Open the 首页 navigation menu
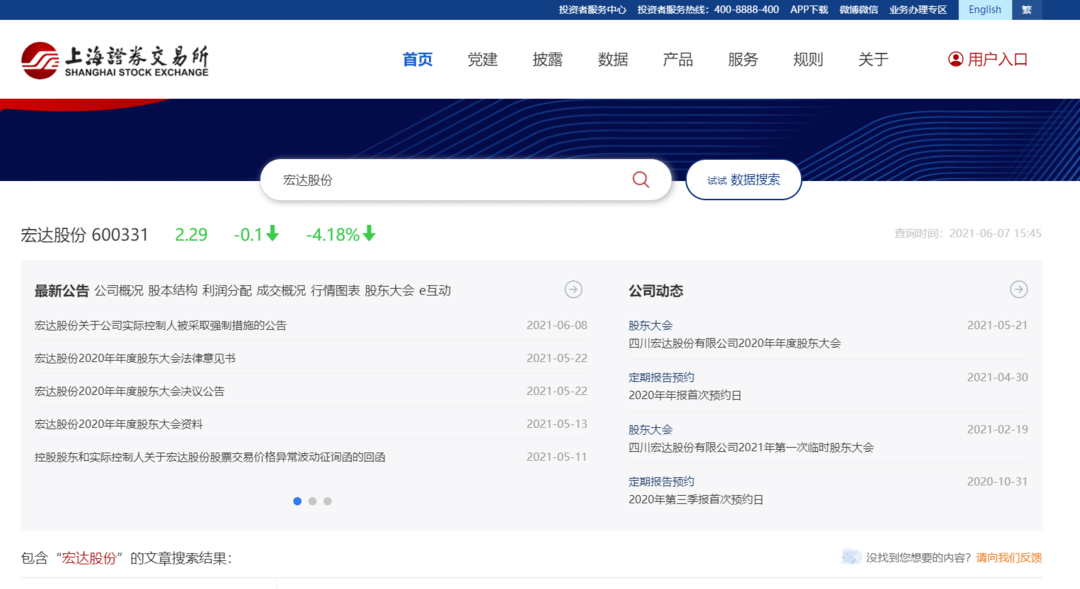 click(417, 60)
